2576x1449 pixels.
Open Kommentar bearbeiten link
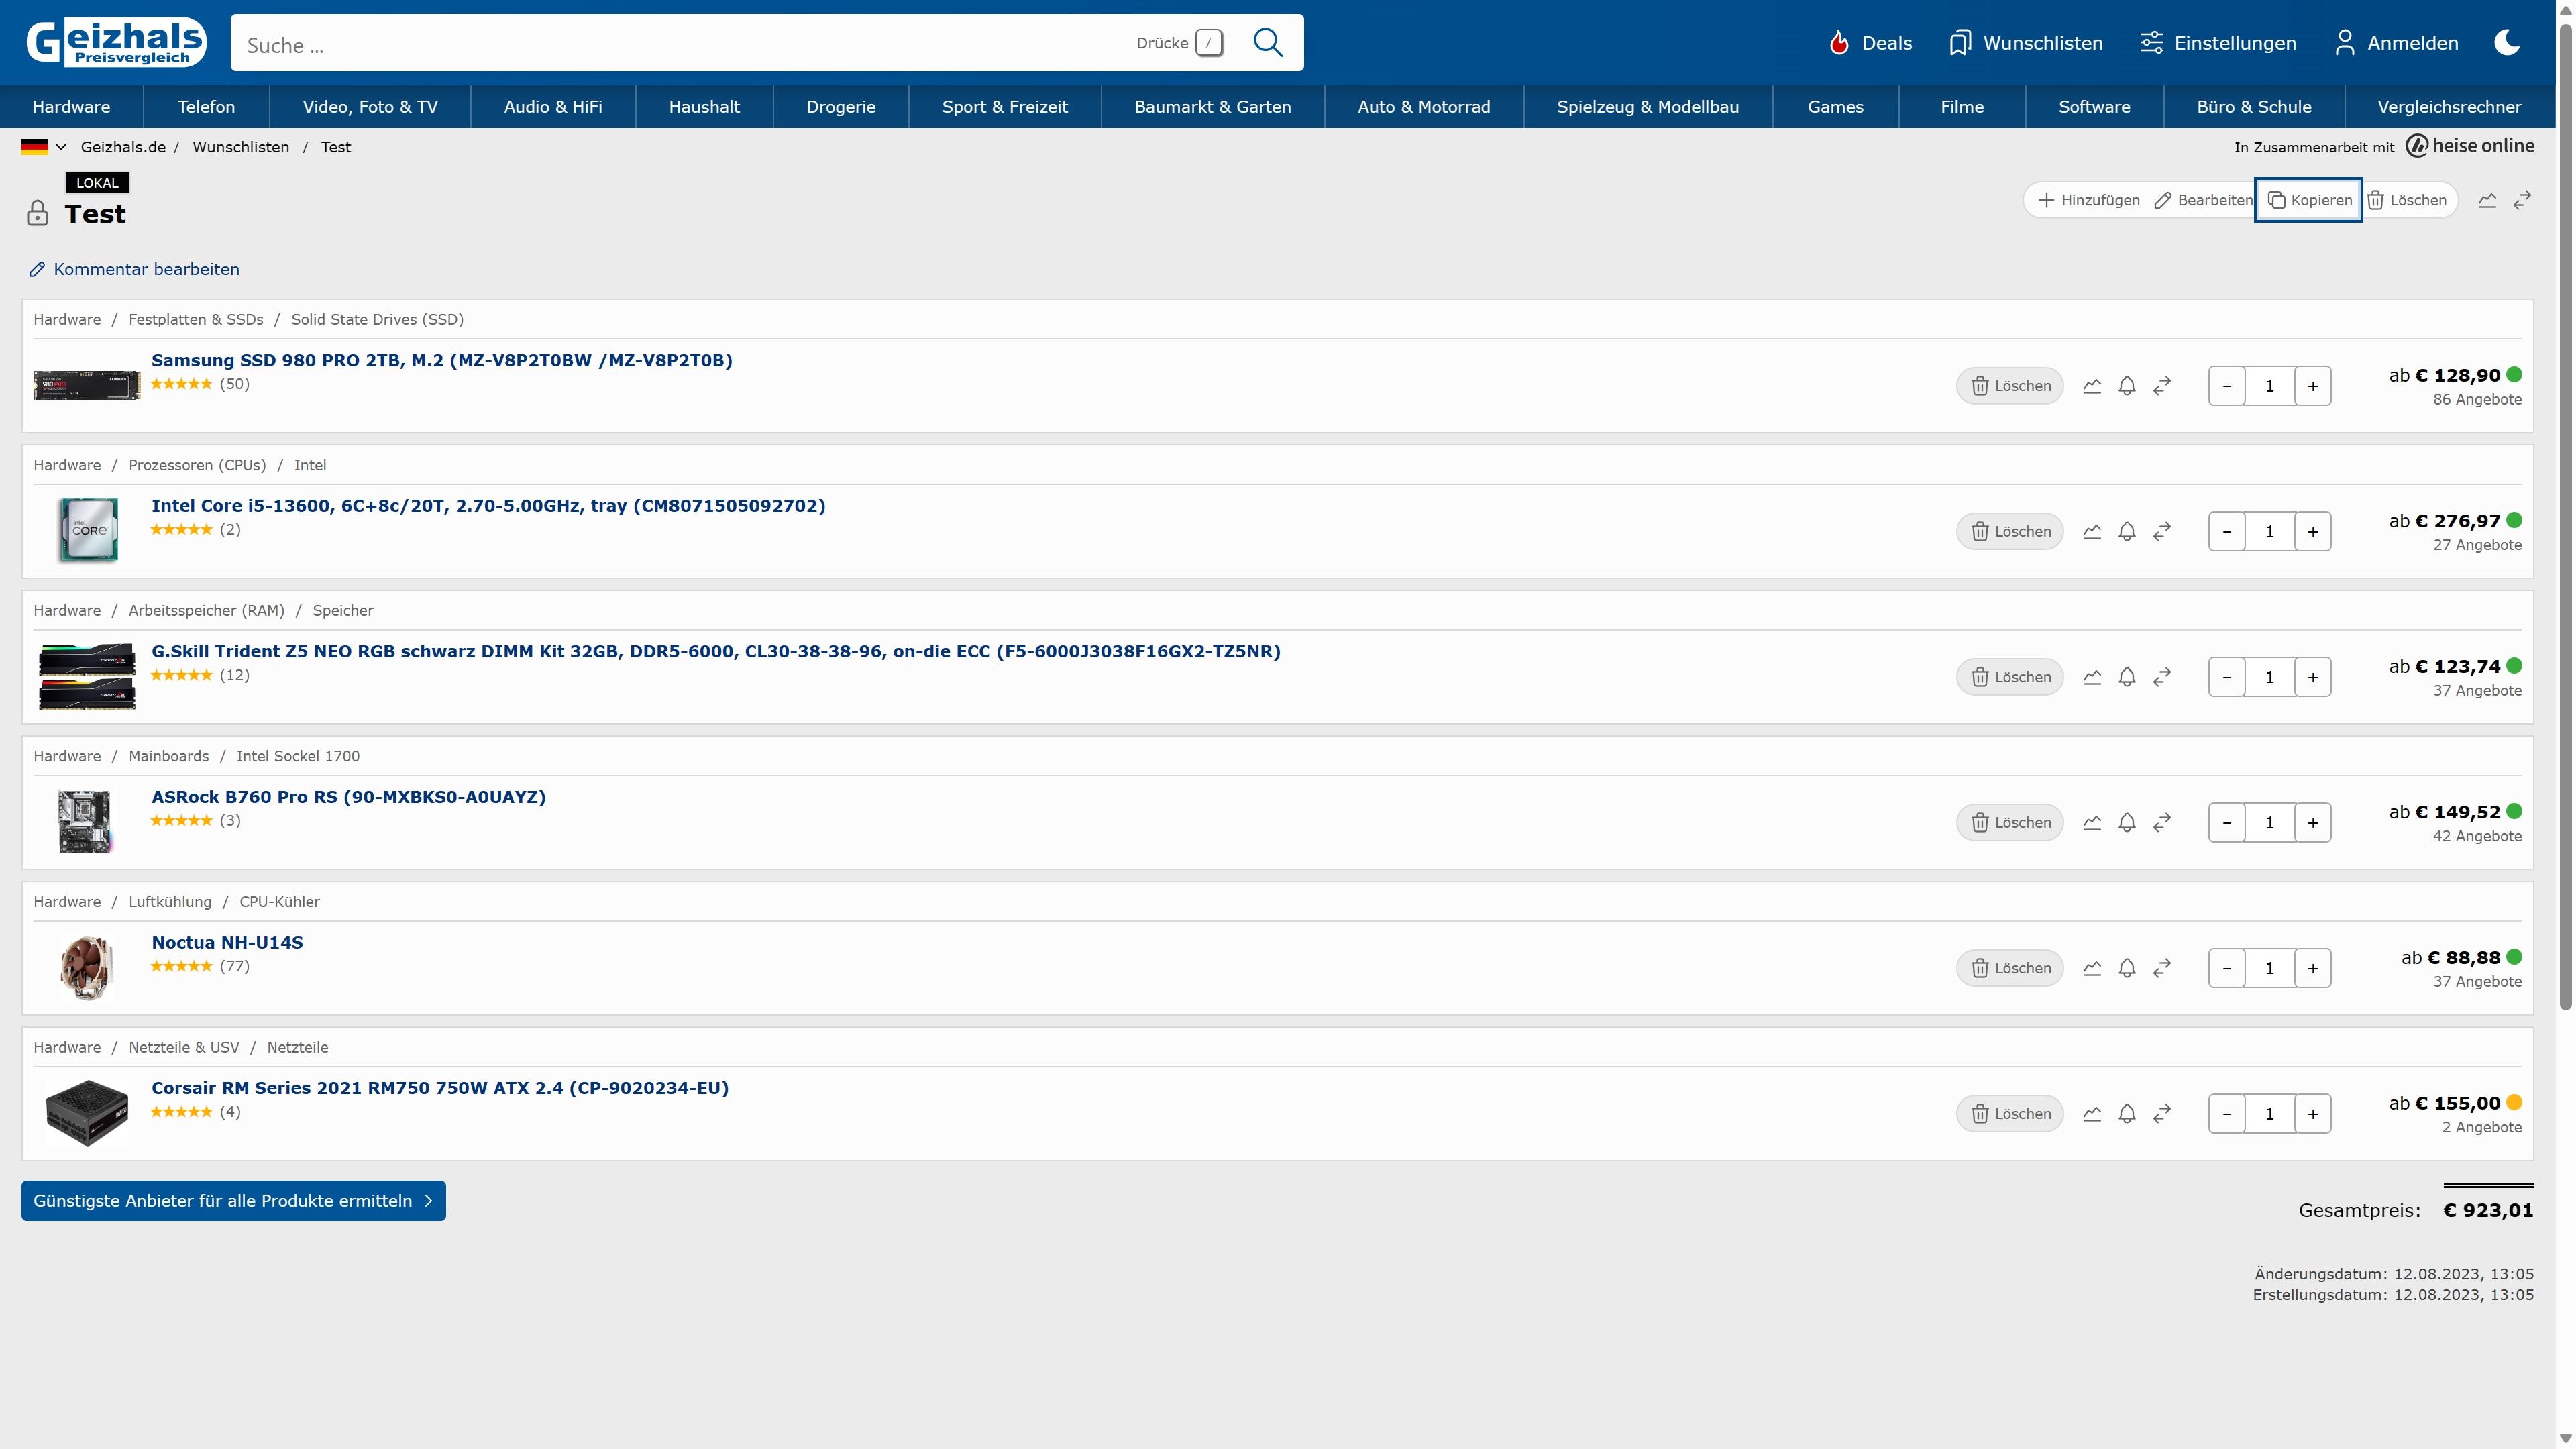point(145,269)
